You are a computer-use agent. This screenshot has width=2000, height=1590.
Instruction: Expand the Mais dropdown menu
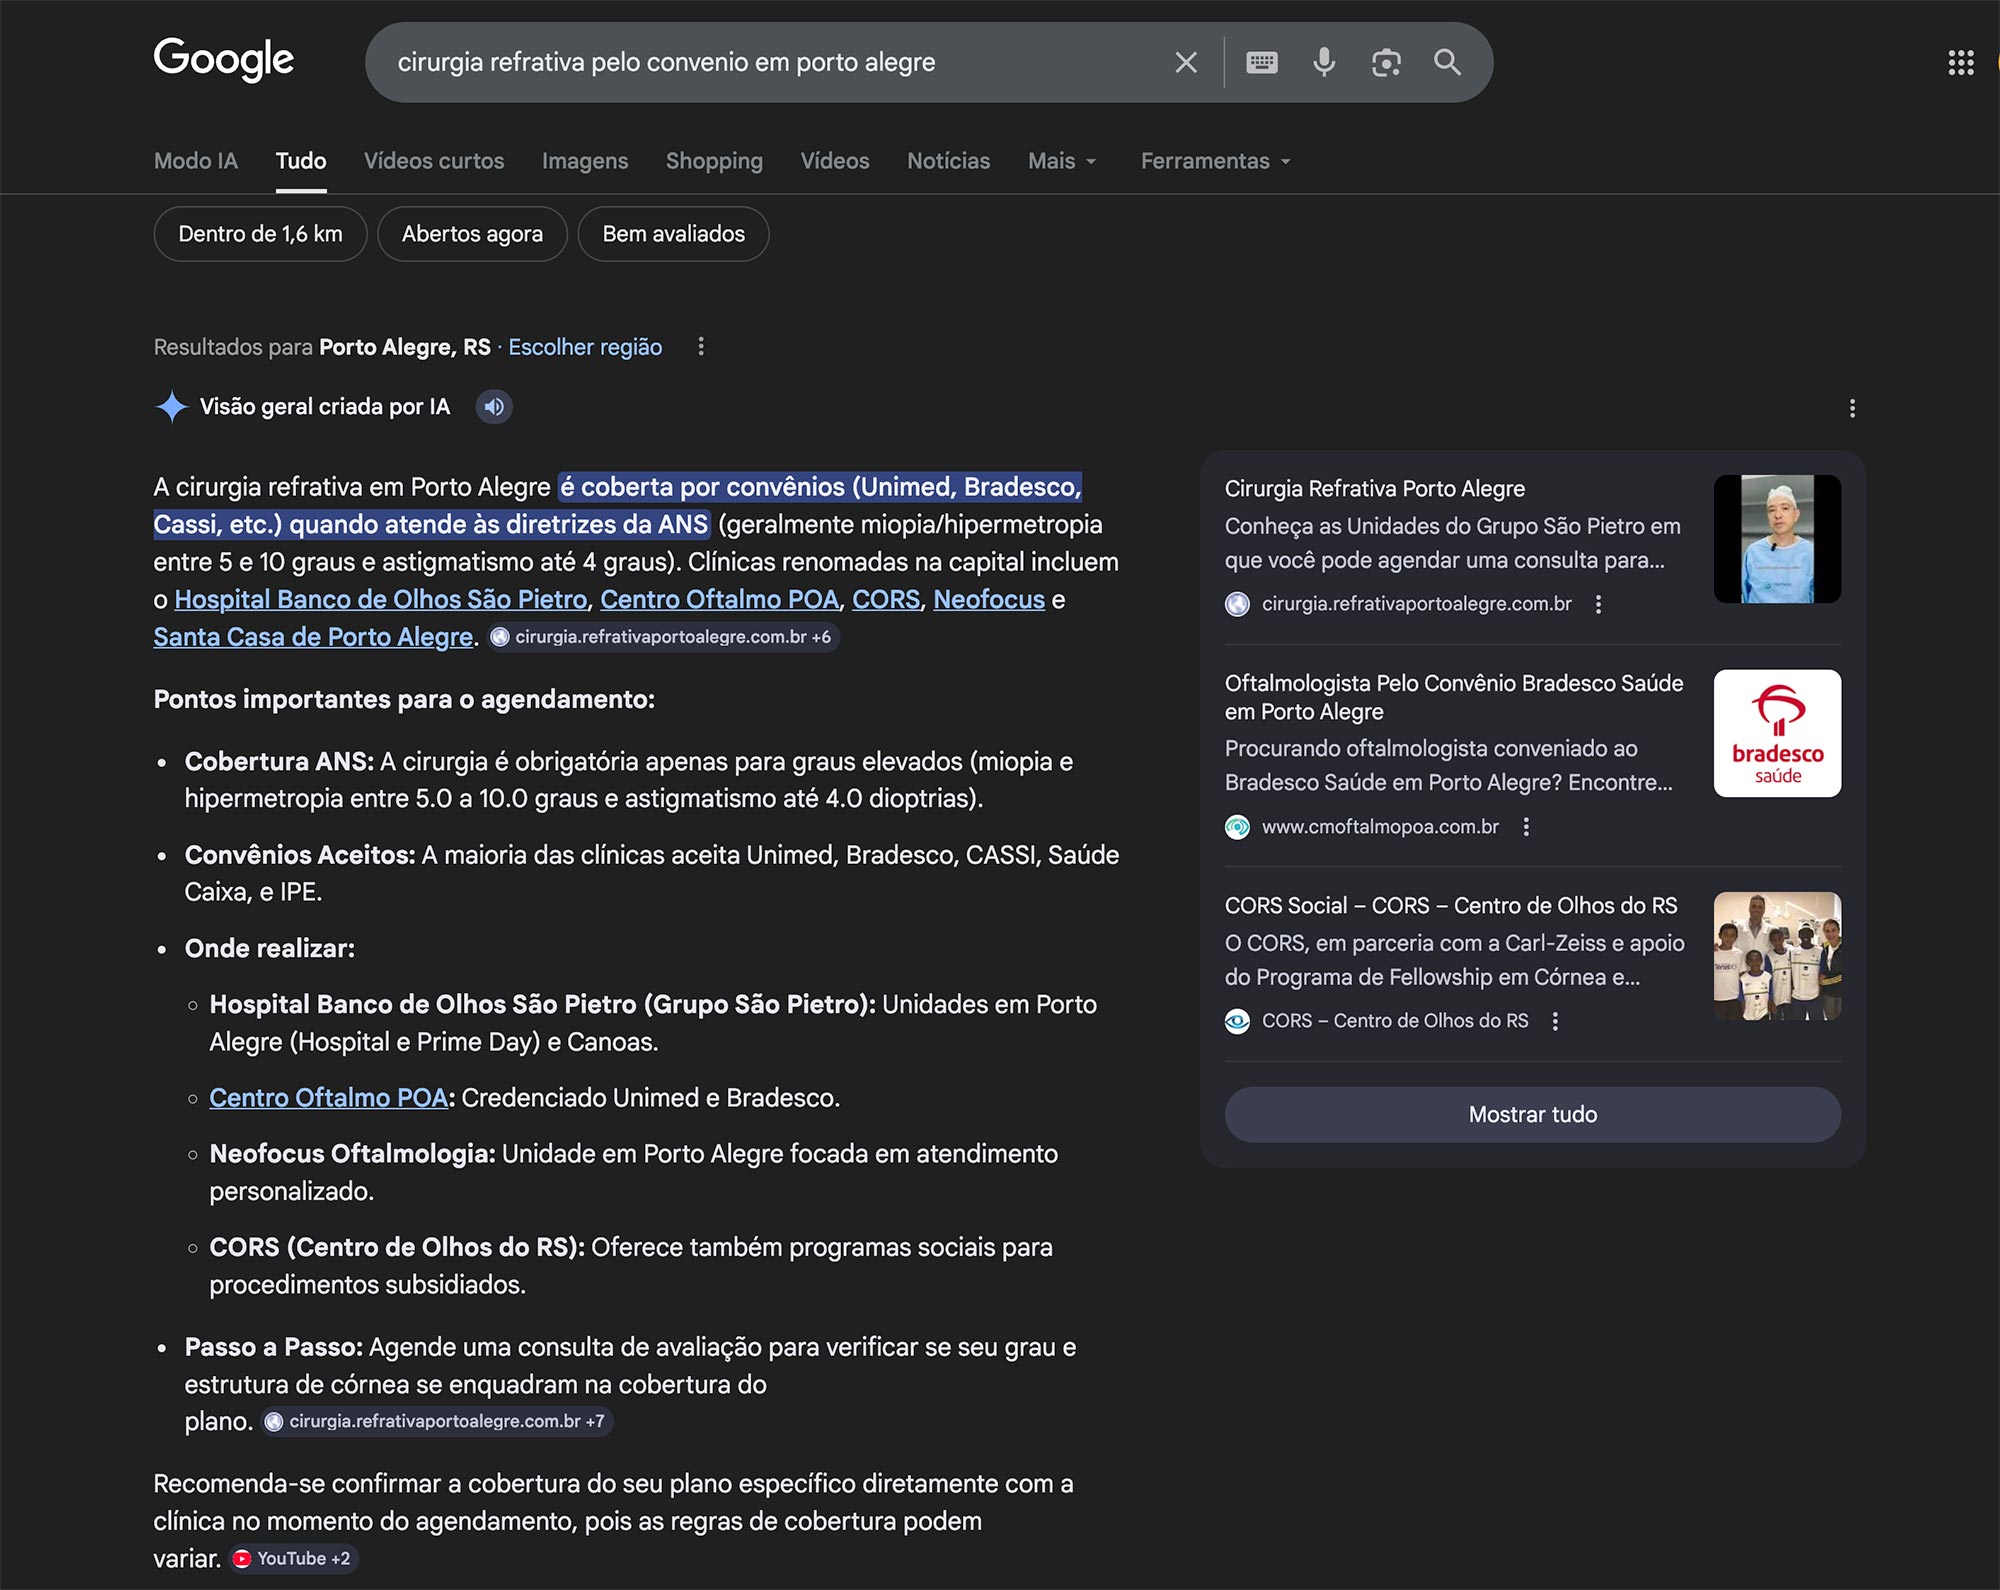click(1062, 161)
